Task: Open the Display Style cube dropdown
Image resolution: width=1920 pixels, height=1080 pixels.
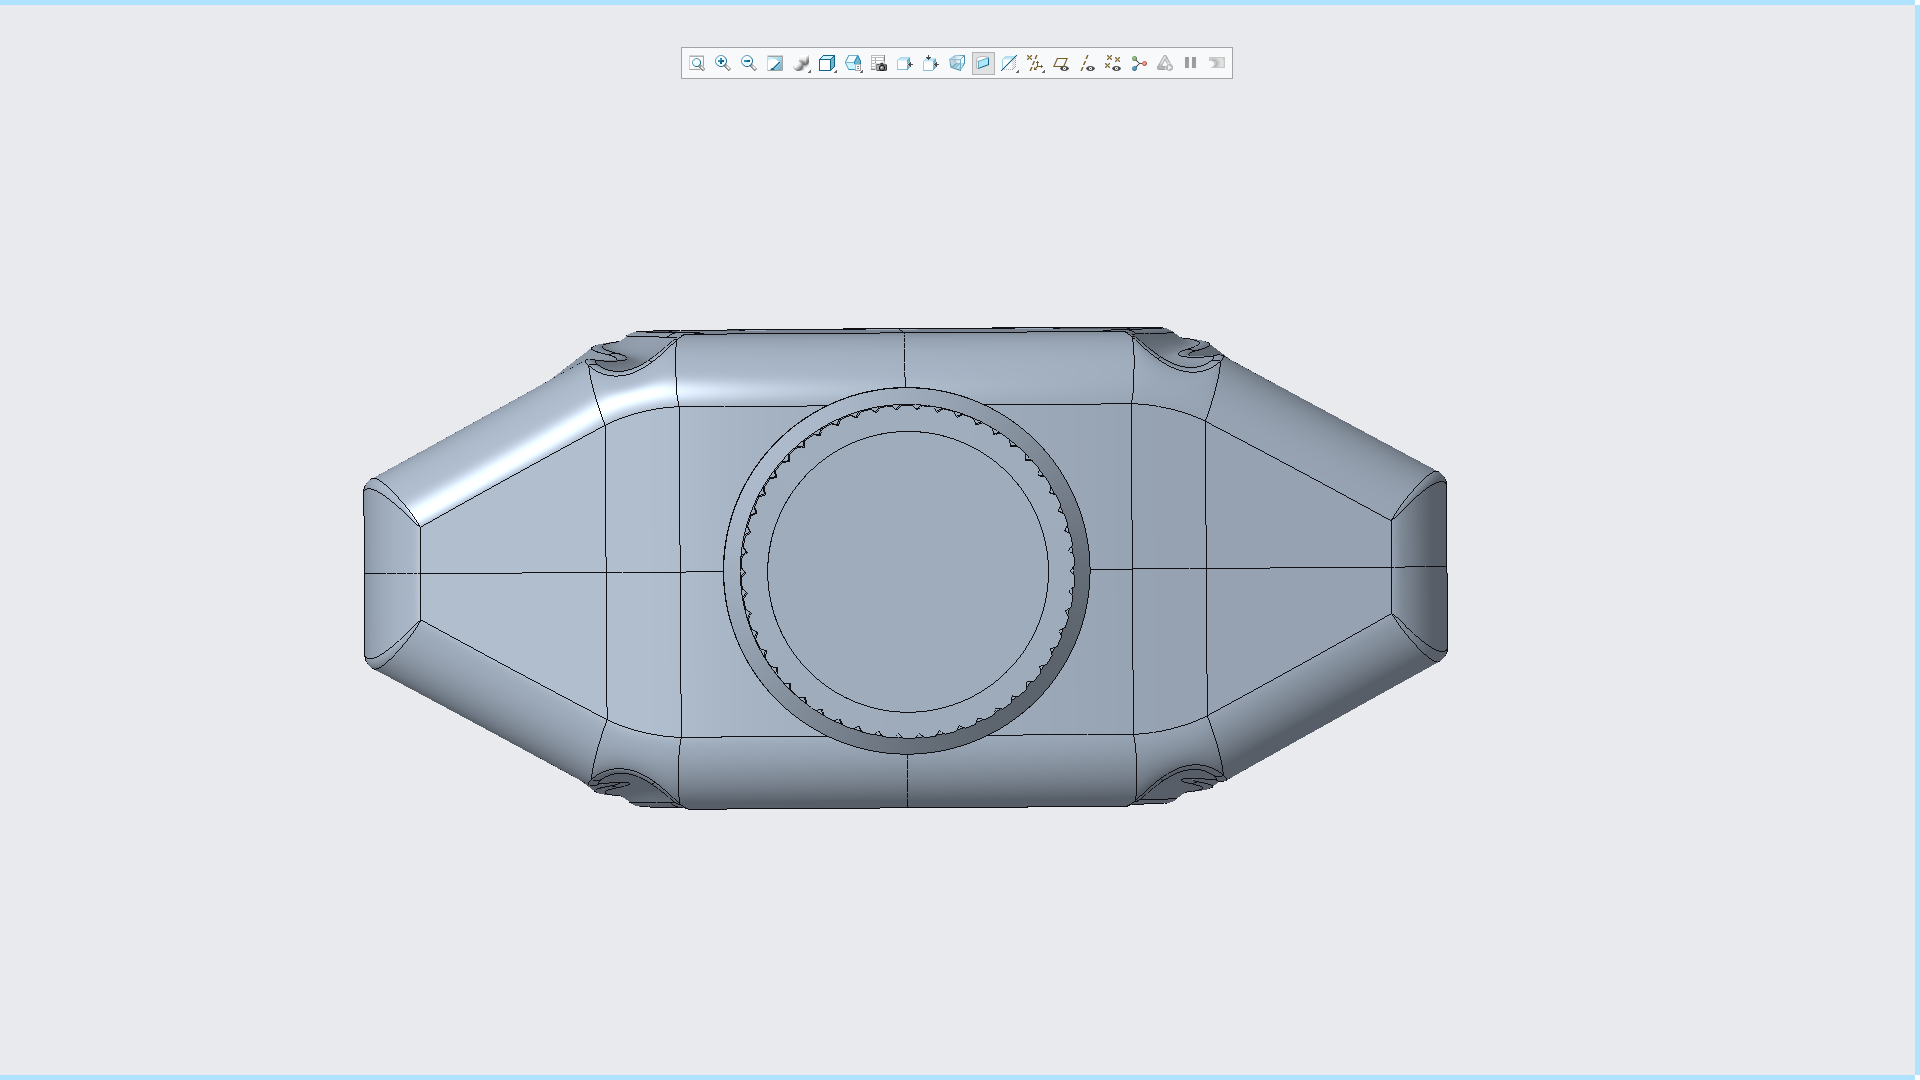Action: point(827,63)
